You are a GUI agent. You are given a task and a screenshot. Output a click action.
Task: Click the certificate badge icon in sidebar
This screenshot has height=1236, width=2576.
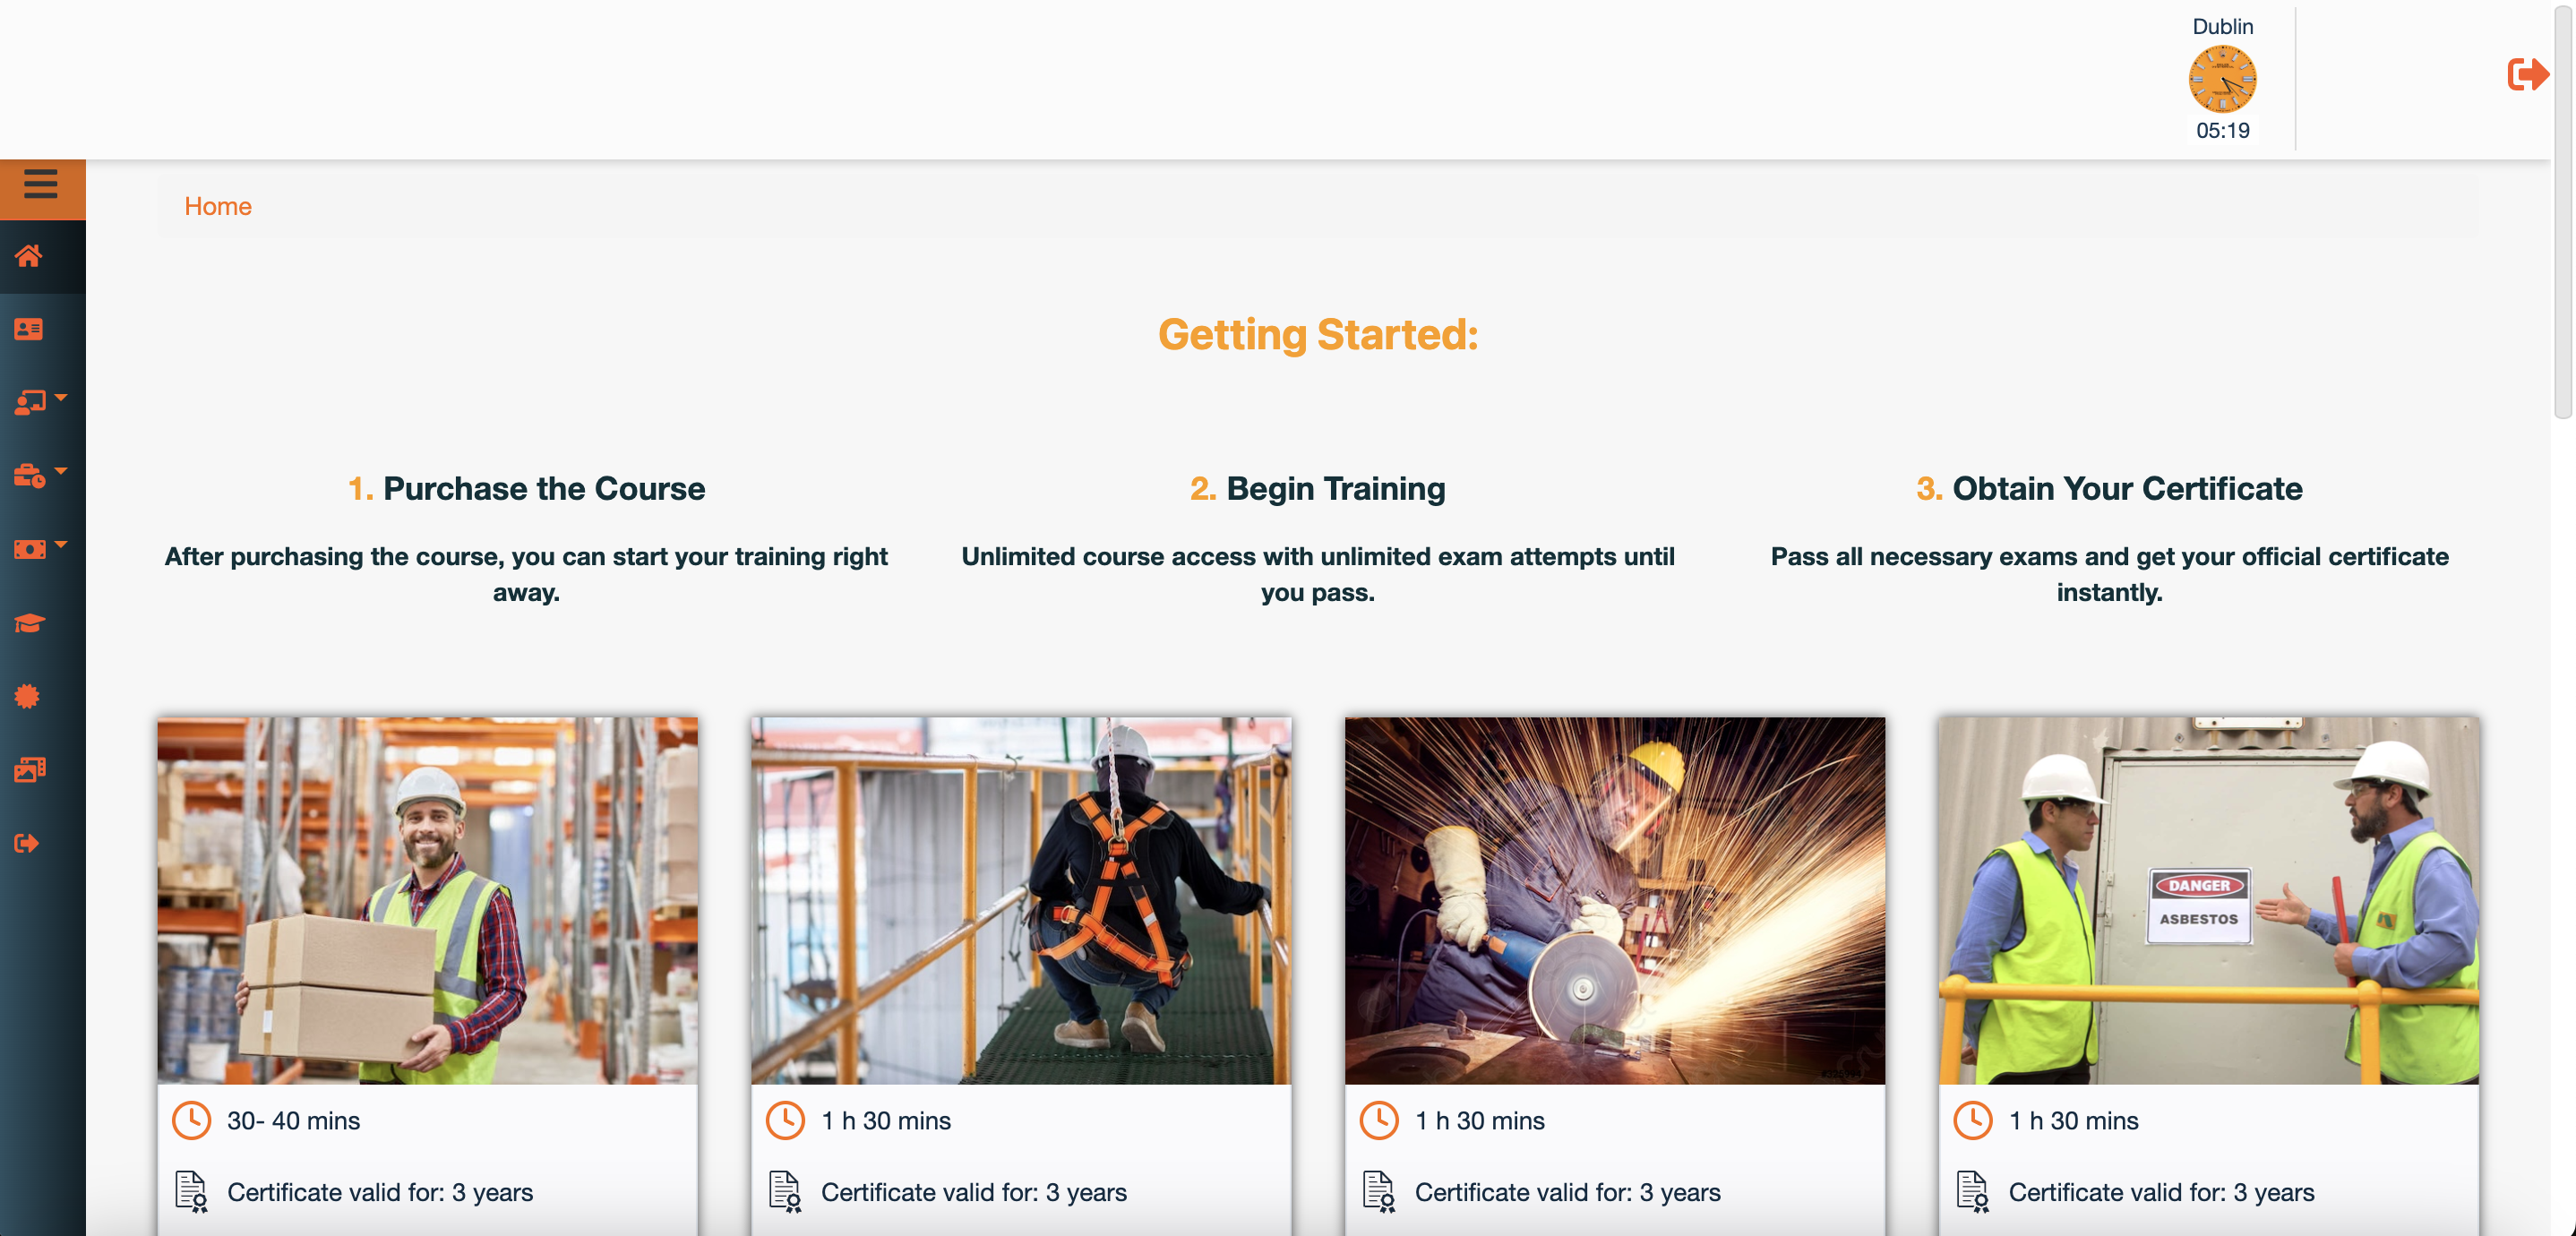pos(28,696)
